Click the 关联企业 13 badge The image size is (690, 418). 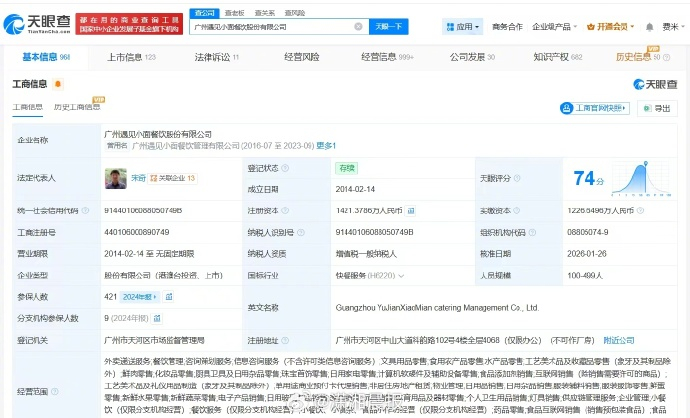pyautogui.click(x=172, y=178)
